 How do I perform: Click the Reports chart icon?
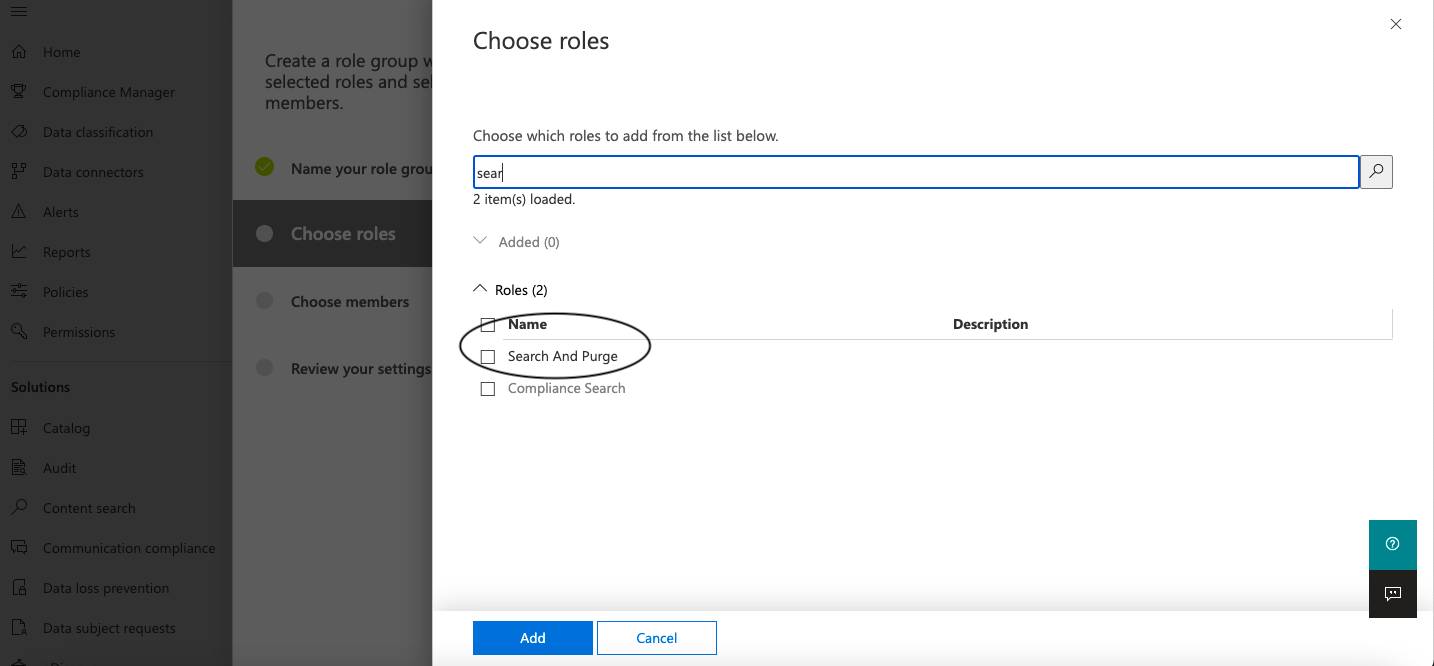pyautogui.click(x=19, y=252)
